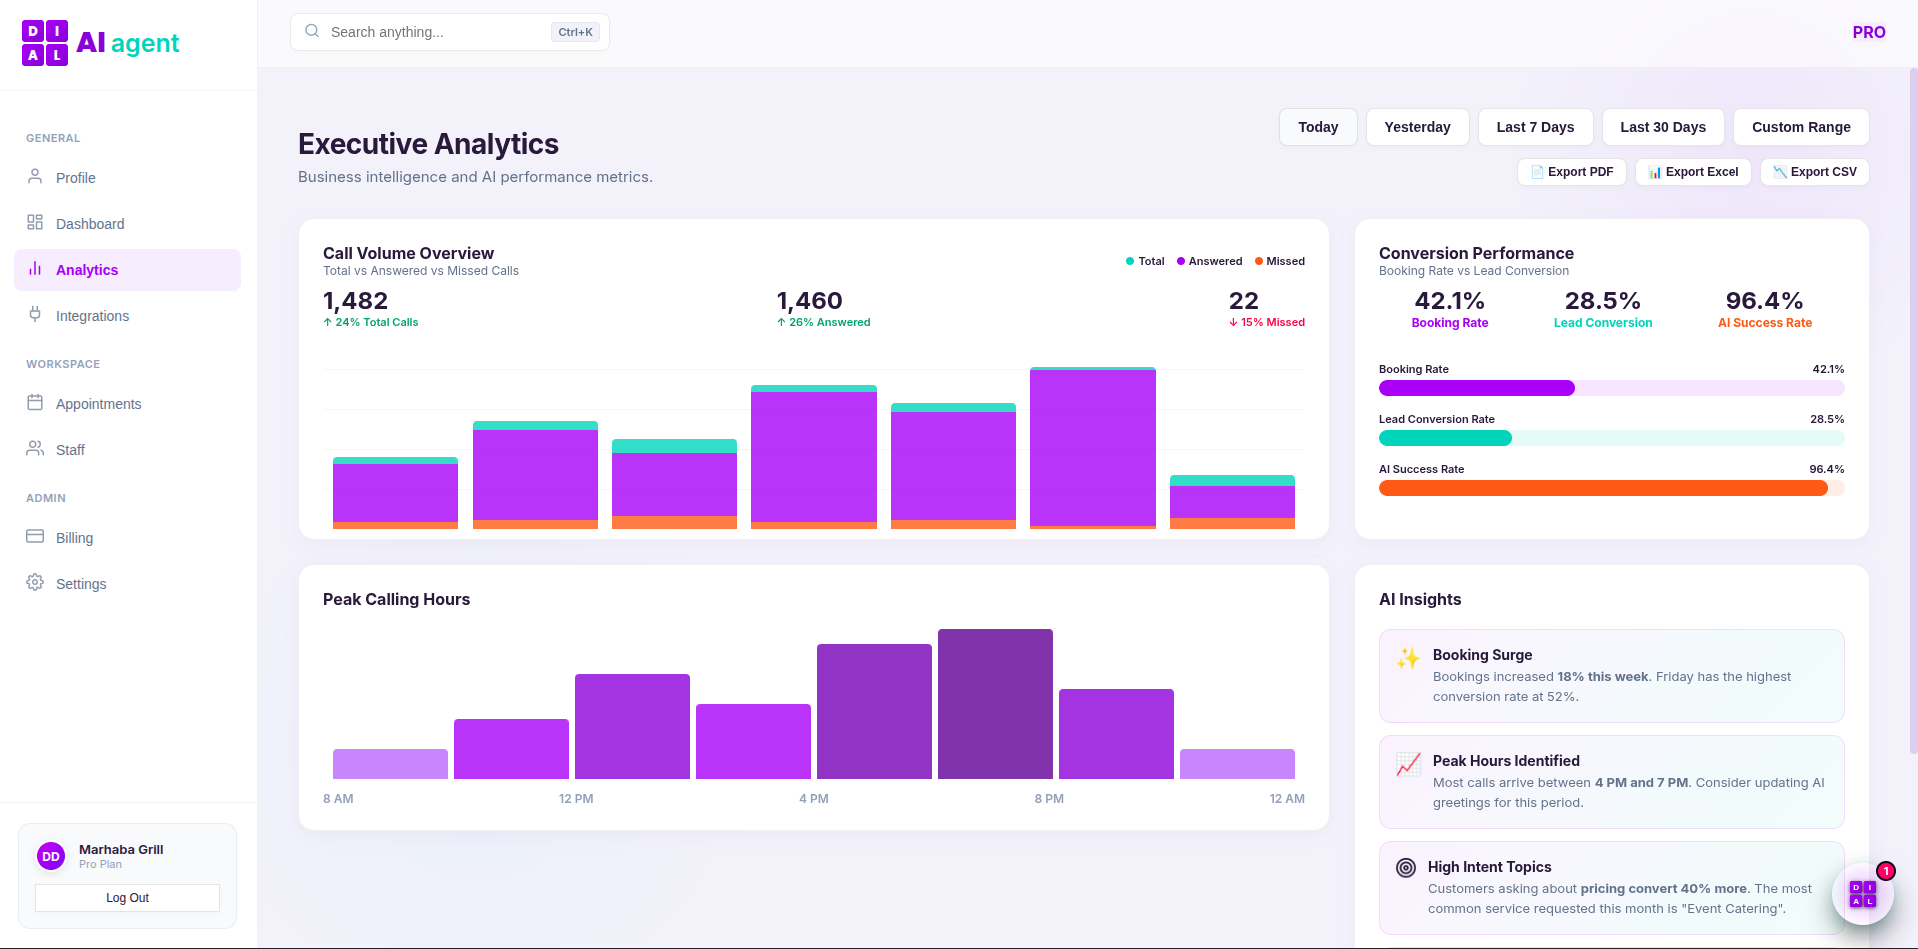Choose Last 7 Days range
The image size is (1918, 949).
pyautogui.click(x=1535, y=127)
